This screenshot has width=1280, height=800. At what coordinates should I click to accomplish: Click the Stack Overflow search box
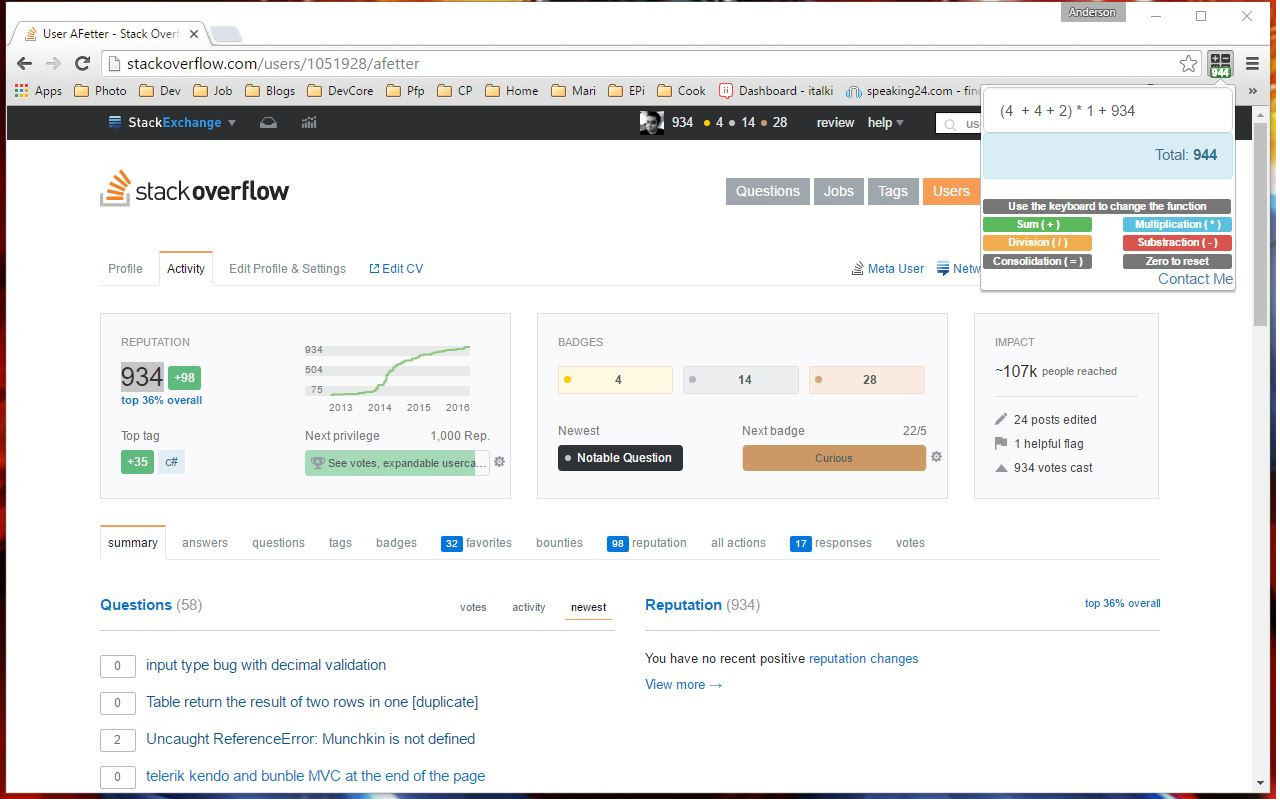960,123
